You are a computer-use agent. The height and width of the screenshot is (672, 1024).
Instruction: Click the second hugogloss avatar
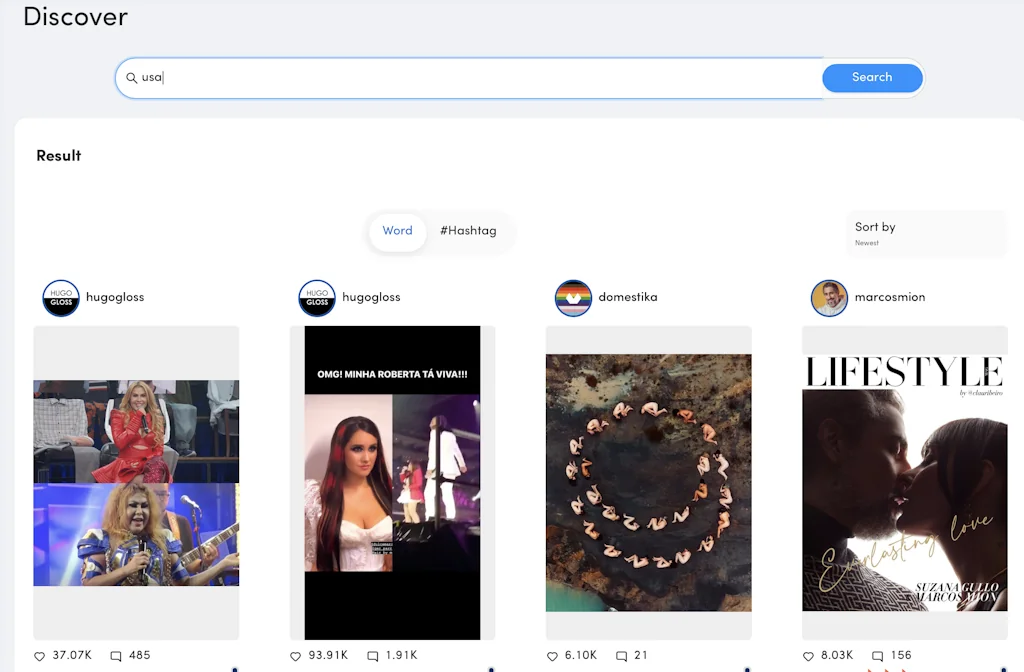pyautogui.click(x=317, y=298)
